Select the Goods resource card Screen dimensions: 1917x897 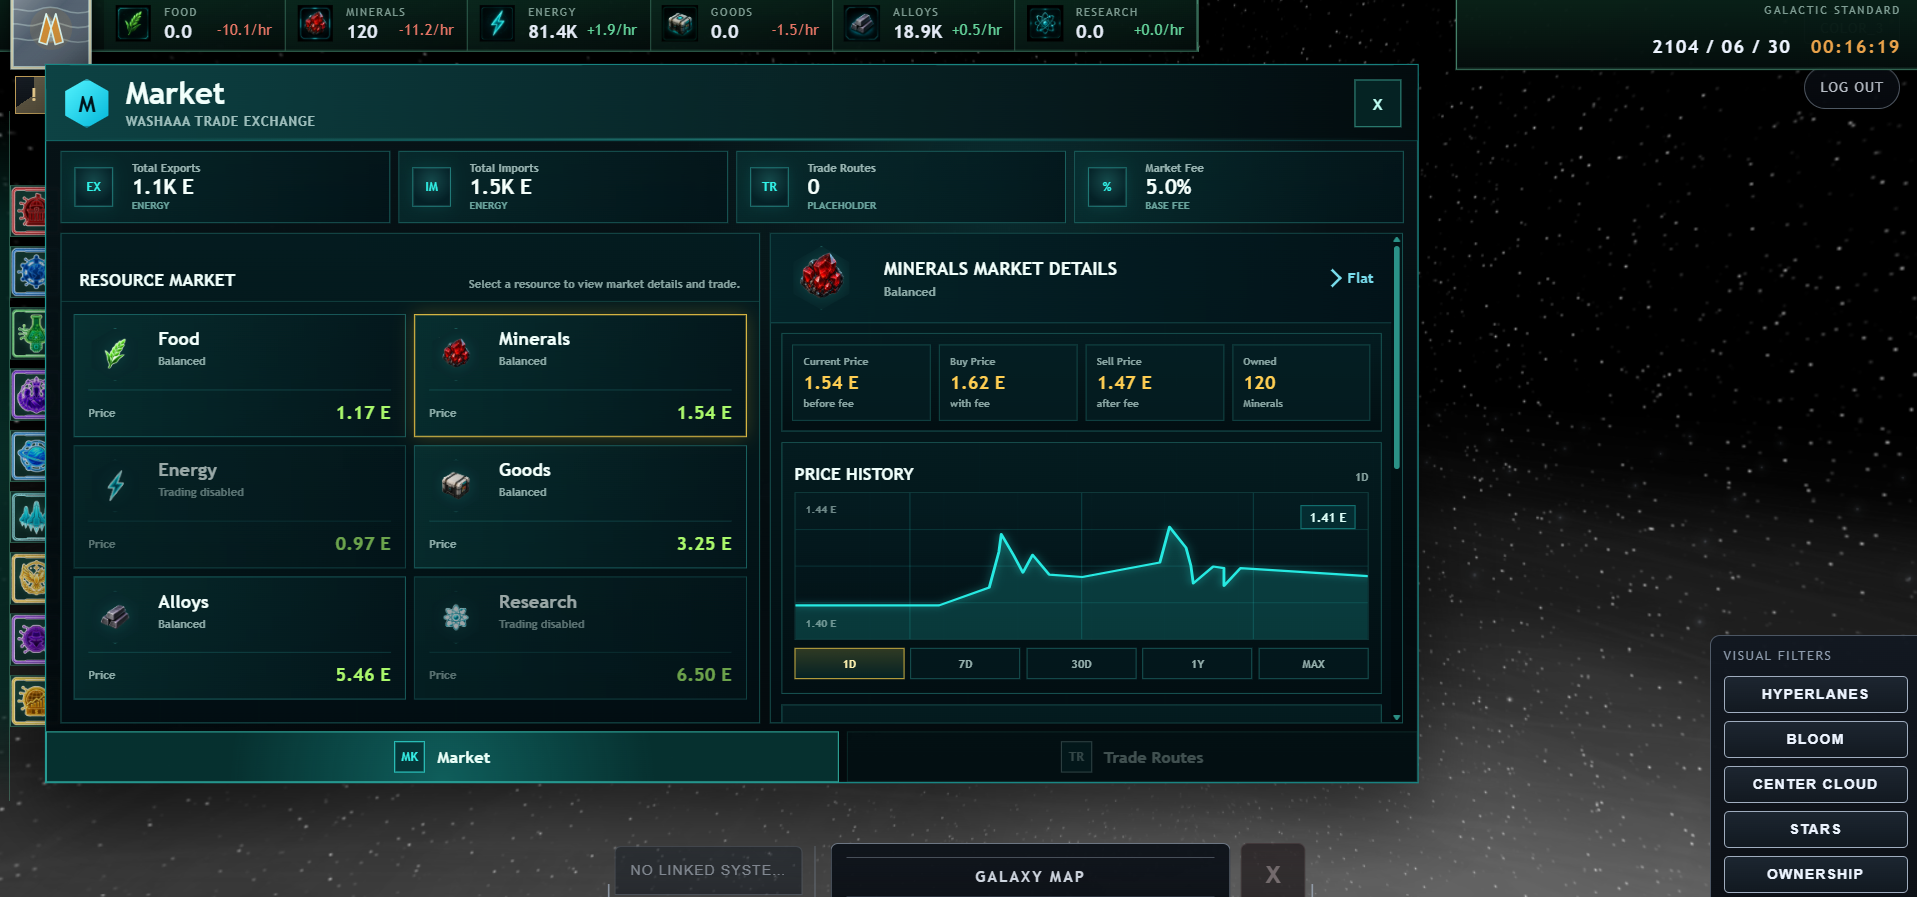point(580,507)
